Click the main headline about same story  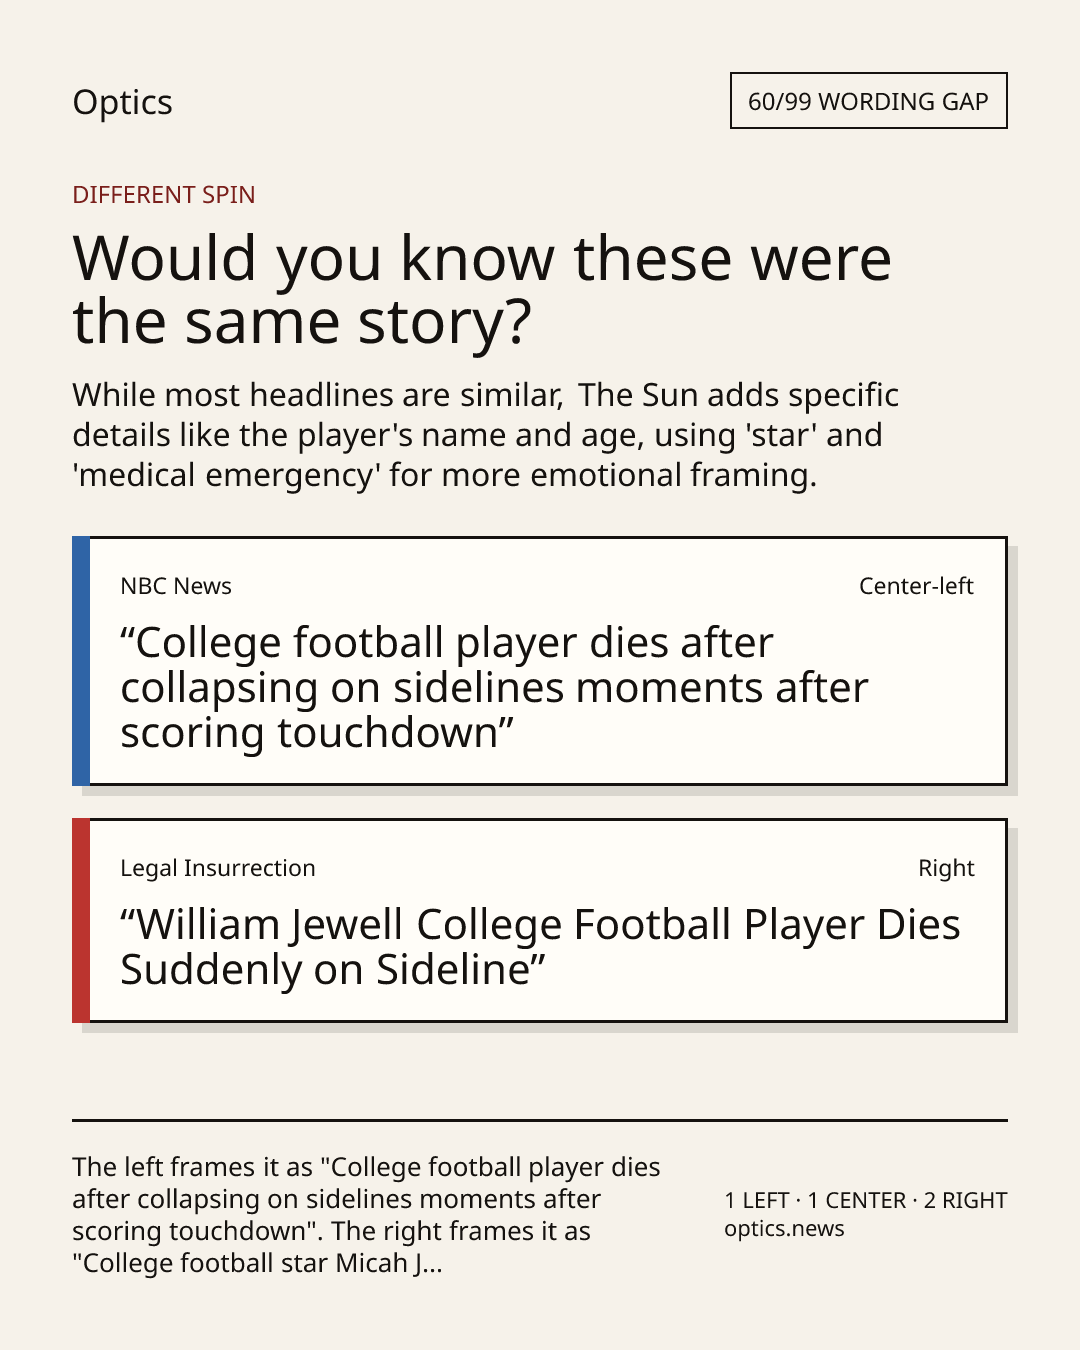[x=482, y=289]
